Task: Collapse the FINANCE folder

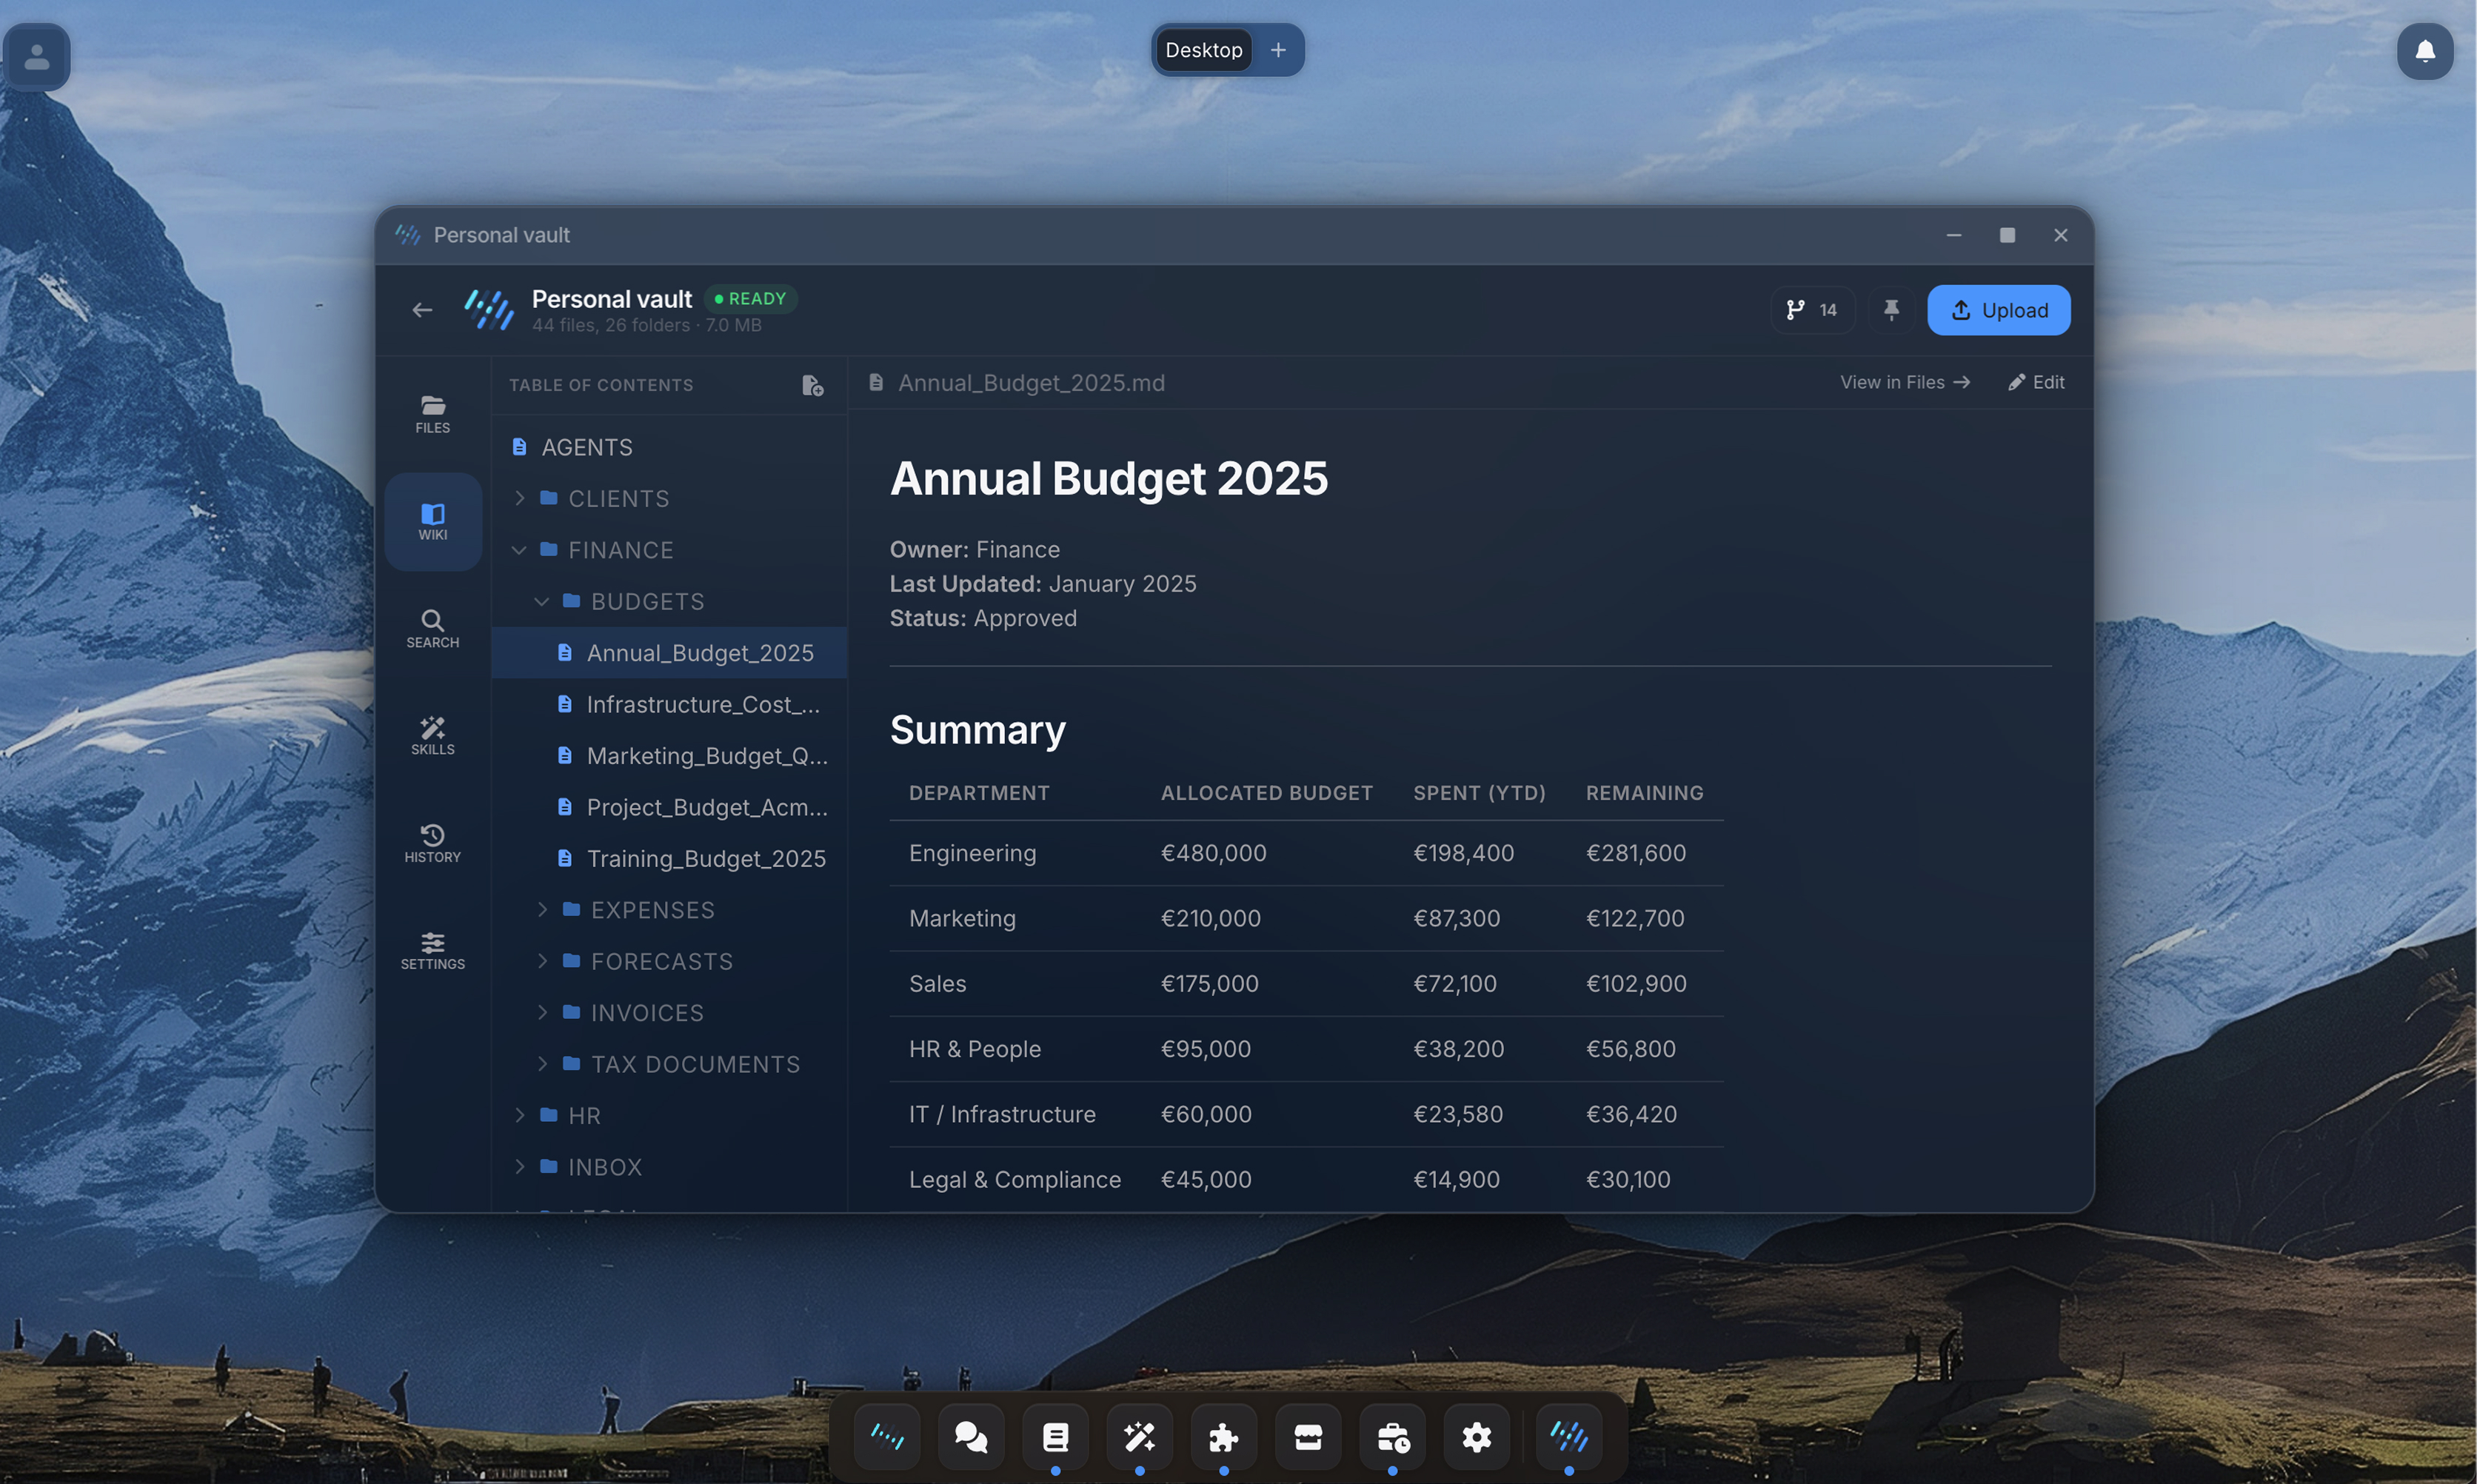Action: pos(519,549)
